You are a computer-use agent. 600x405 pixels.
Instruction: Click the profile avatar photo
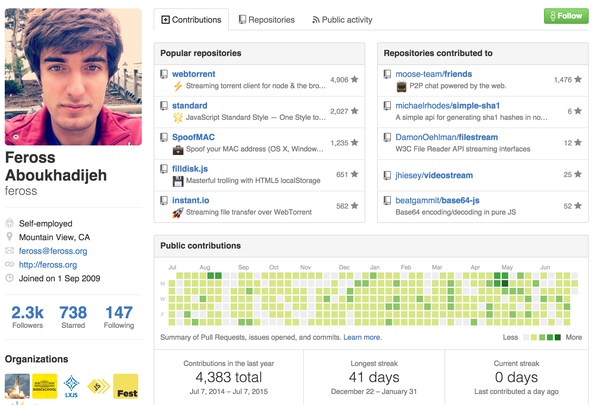[73, 77]
